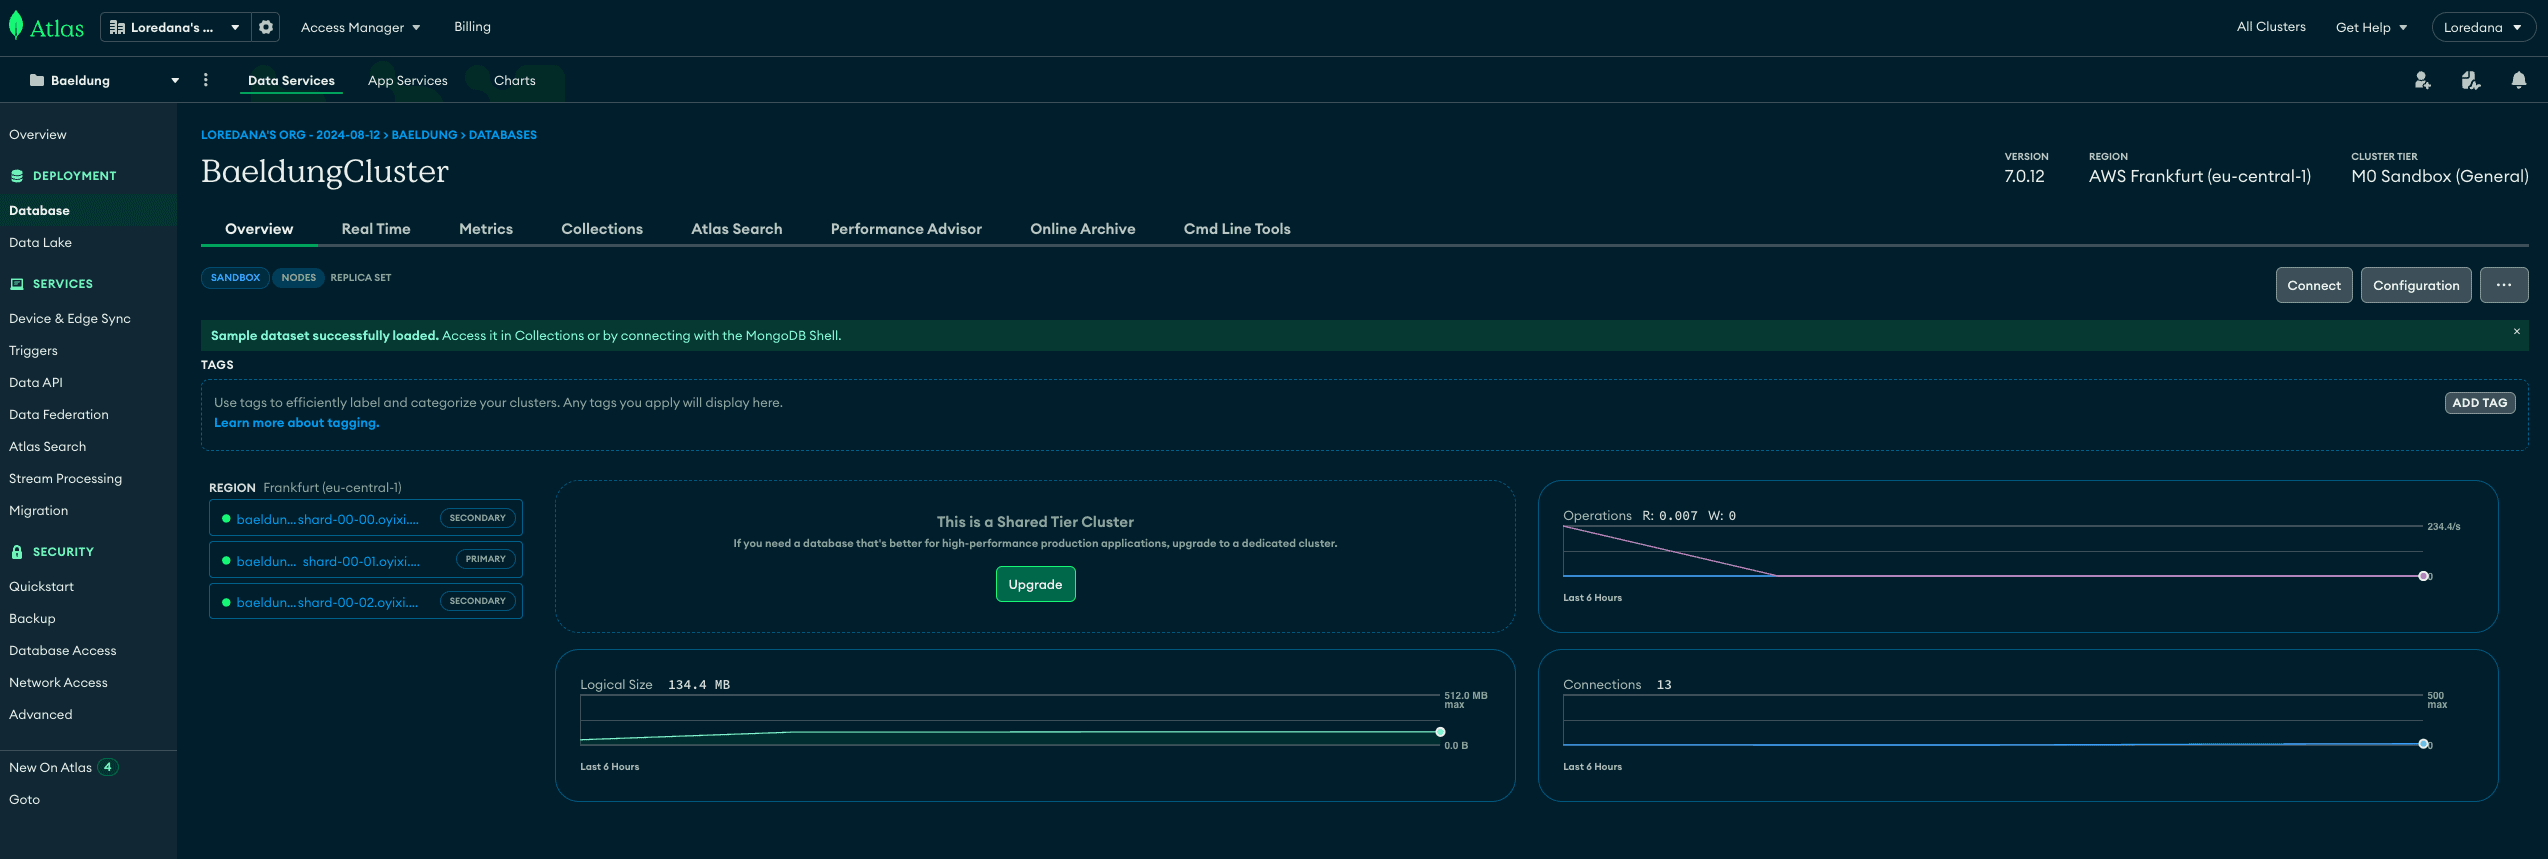Switch to App Services tab

click(x=408, y=80)
